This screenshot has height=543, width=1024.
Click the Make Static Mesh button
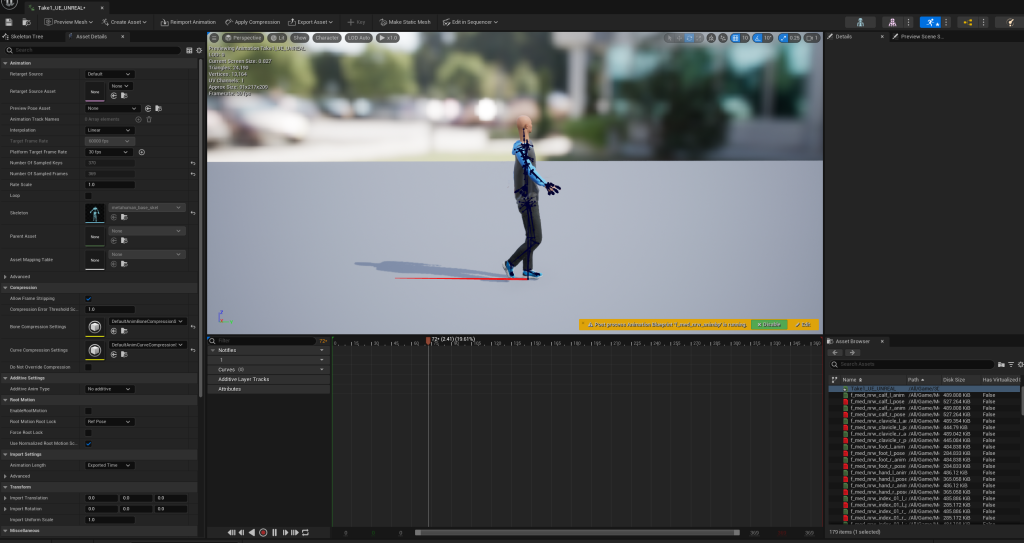(405, 22)
